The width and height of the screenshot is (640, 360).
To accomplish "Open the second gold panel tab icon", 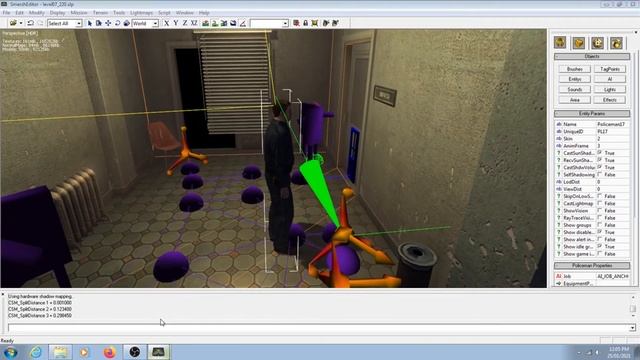I will coord(579,43).
